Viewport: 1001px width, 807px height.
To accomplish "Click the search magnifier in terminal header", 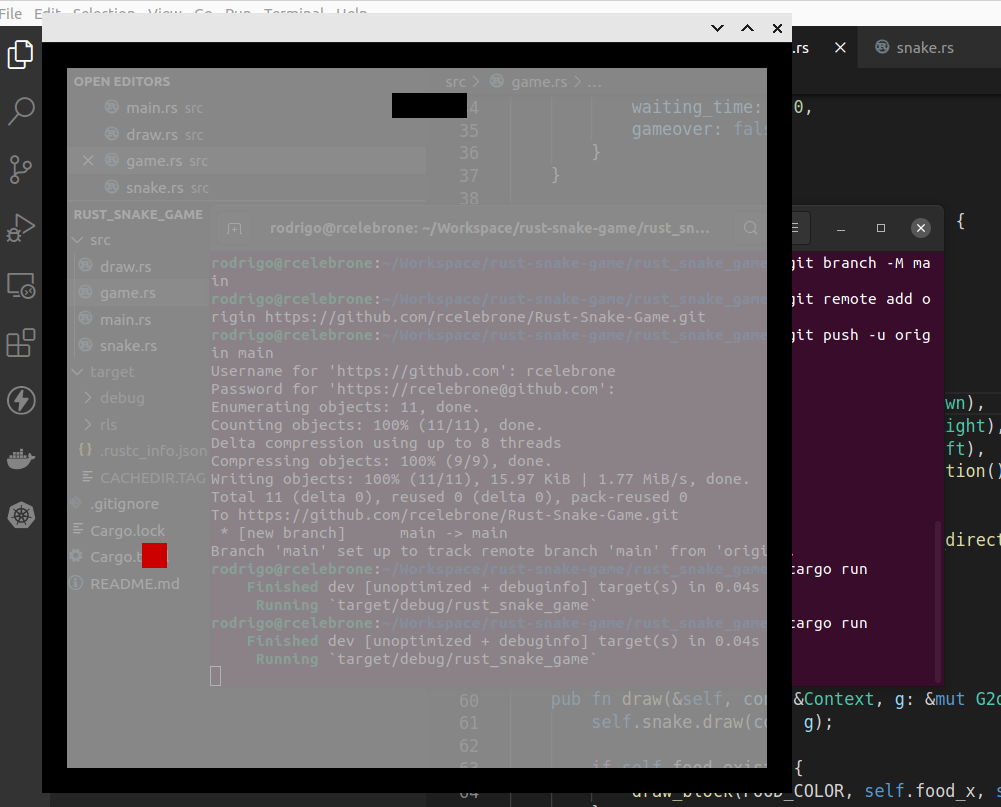I will 749,228.
